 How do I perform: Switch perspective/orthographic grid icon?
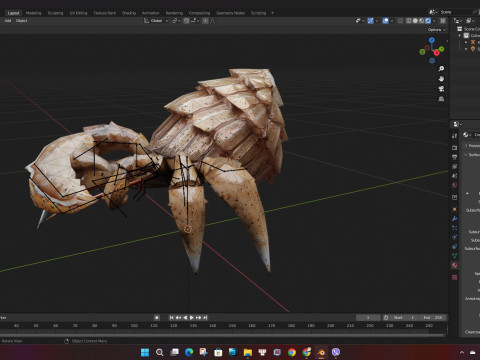[x=441, y=99]
